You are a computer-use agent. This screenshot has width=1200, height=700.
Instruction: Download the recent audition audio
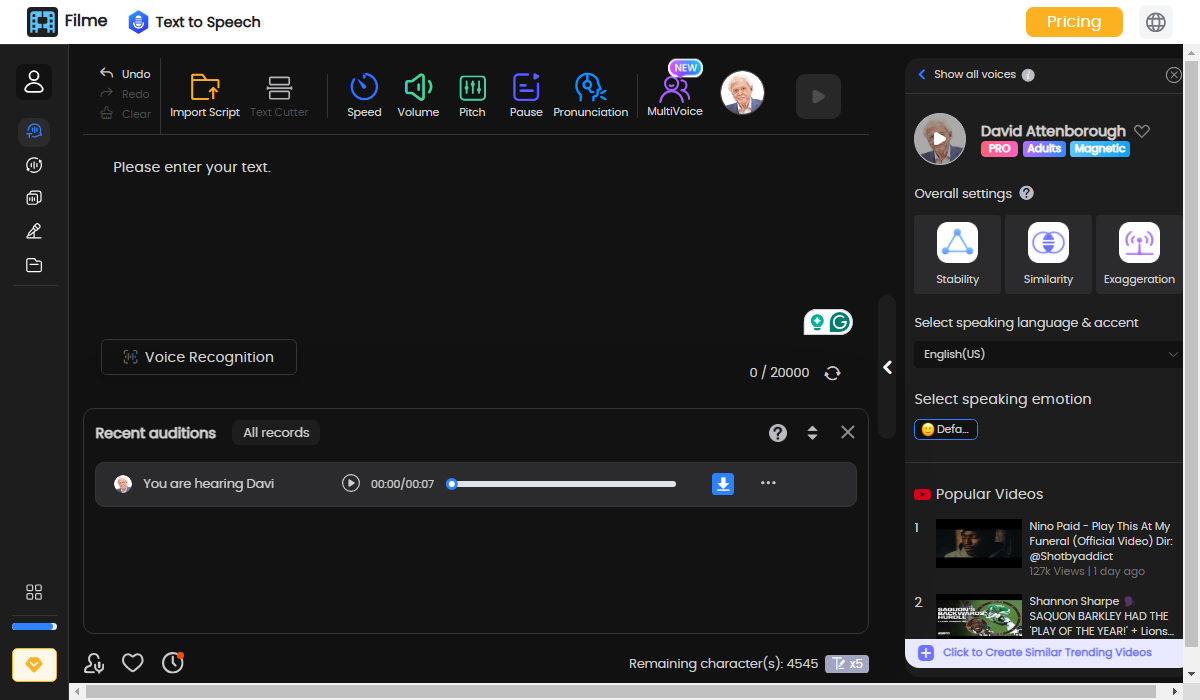[x=723, y=484]
